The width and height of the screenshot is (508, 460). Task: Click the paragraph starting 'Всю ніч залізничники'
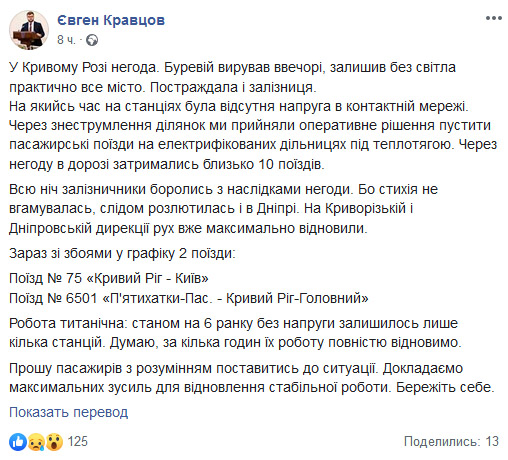tap(223, 209)
